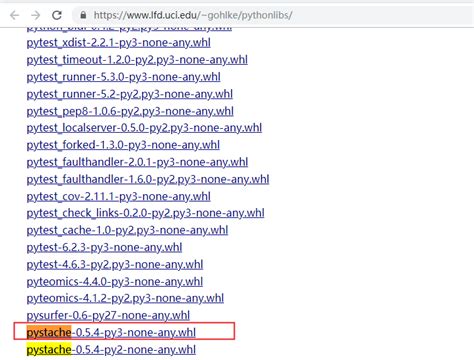Download pytest_pep8-1.0.6 wheel

pos(130,111)
